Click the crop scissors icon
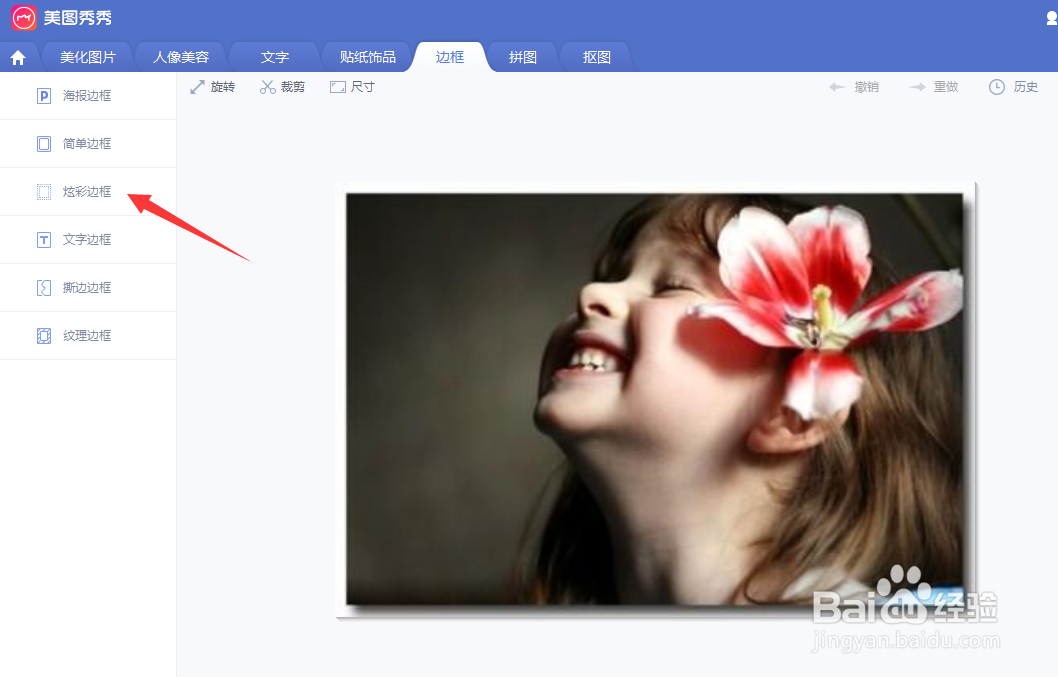This screenshot has width=1058, height=677. click(x=268, y=87)
